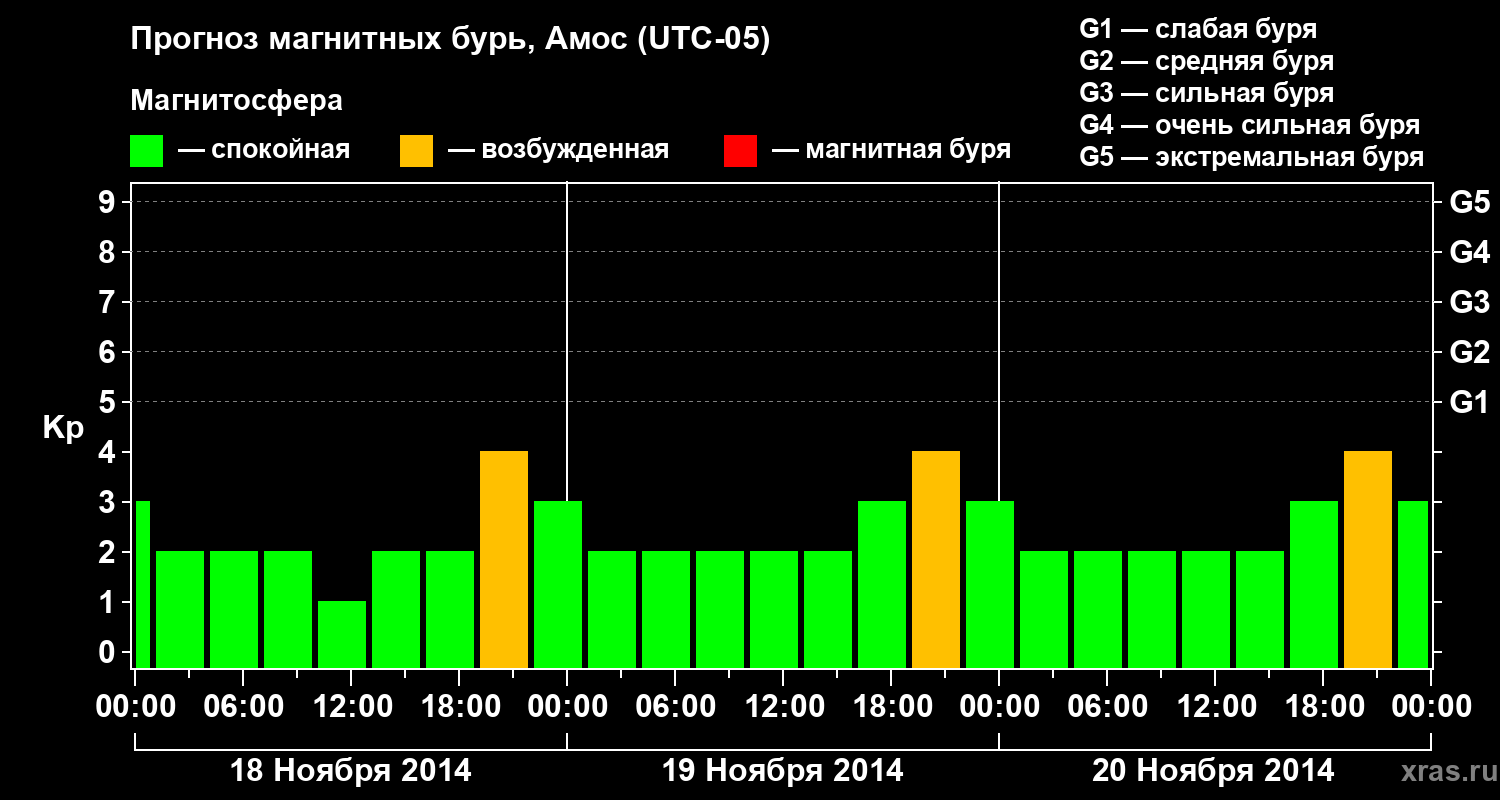Click the G4 label on the right axis
Image resolution: width=1500 pixels, height=800 pixels.
pos(1469,252)
